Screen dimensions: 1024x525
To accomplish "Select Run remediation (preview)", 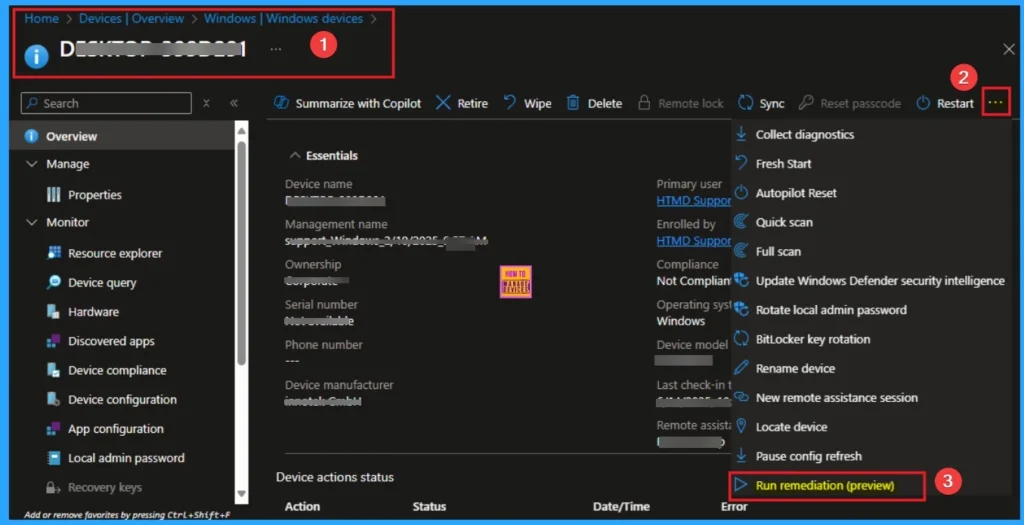I will (x=826, y=485).
